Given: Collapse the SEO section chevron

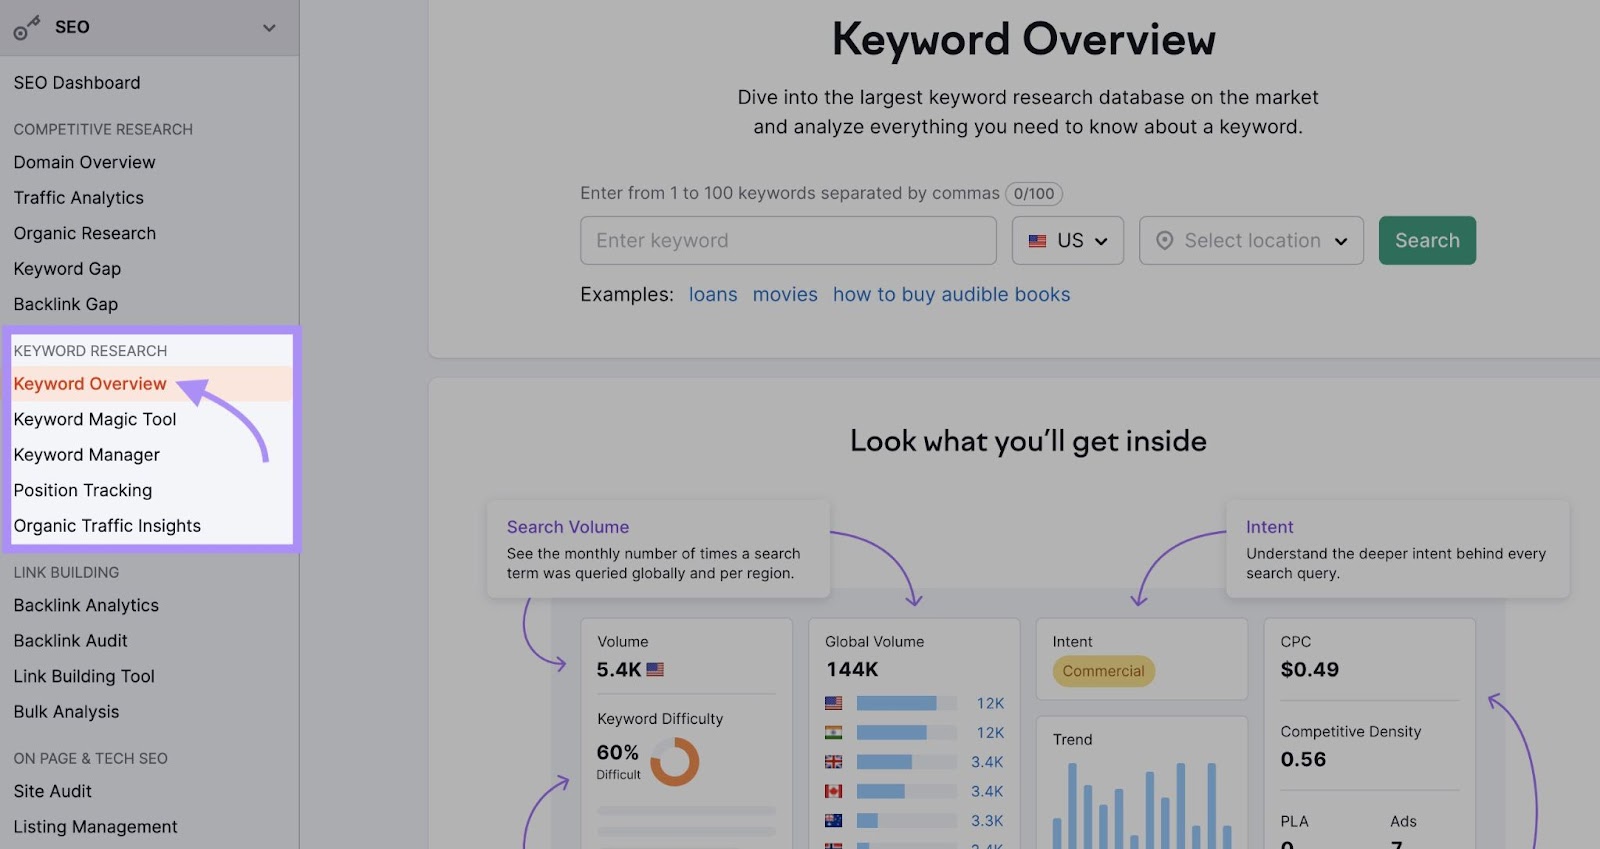Looking at the screenshot, I should coord(269,28).
